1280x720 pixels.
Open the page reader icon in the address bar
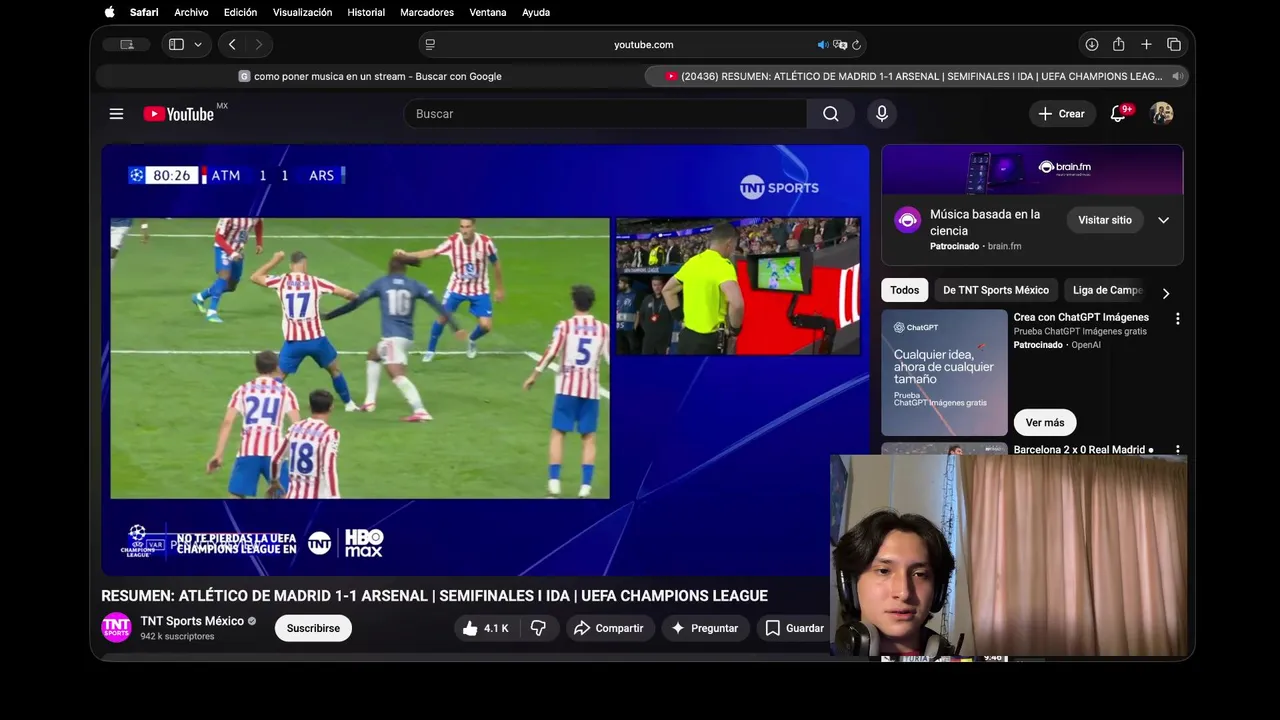pyautogui.click(x=430, y=44)
